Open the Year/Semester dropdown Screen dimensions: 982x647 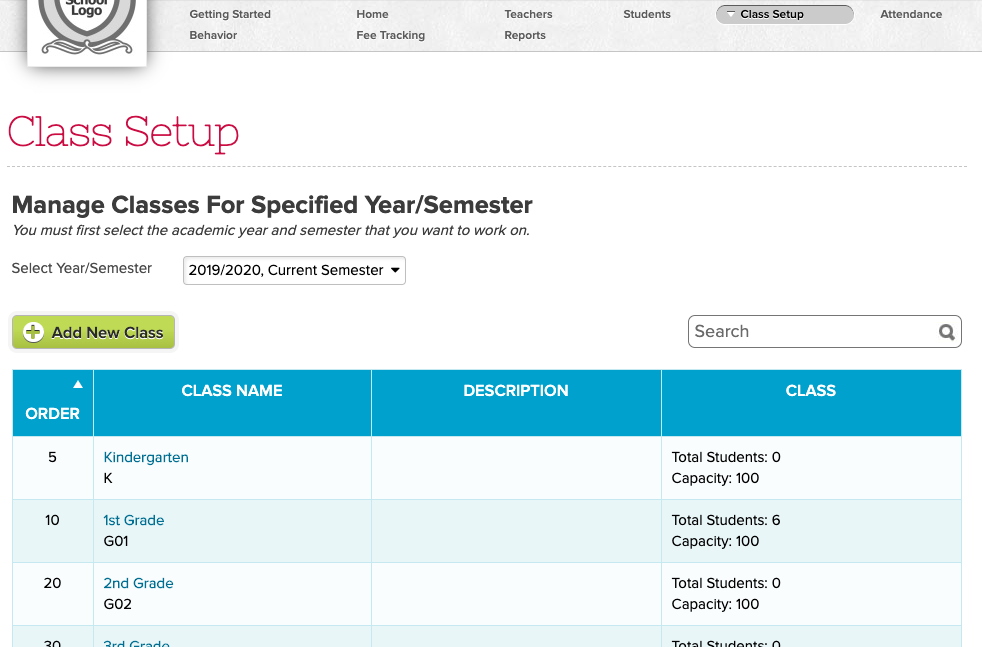point(294,270)
